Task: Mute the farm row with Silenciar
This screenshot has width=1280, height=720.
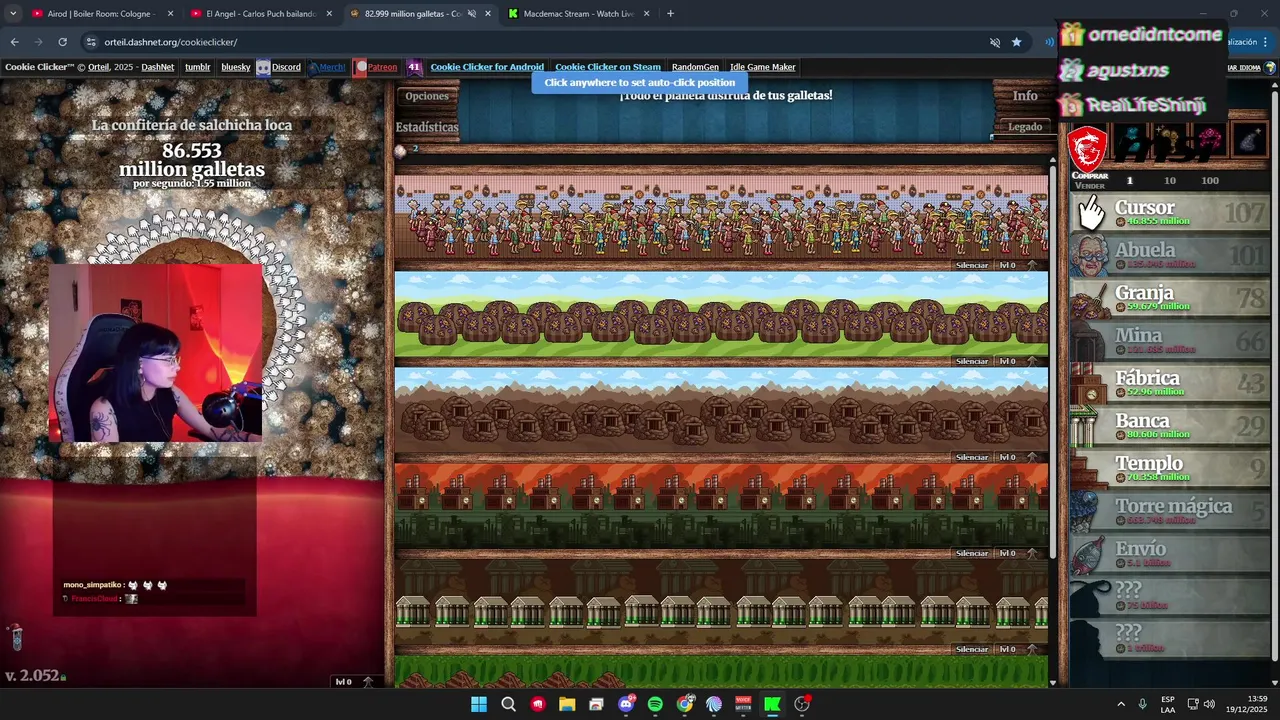Action: (x=972, y=361)
